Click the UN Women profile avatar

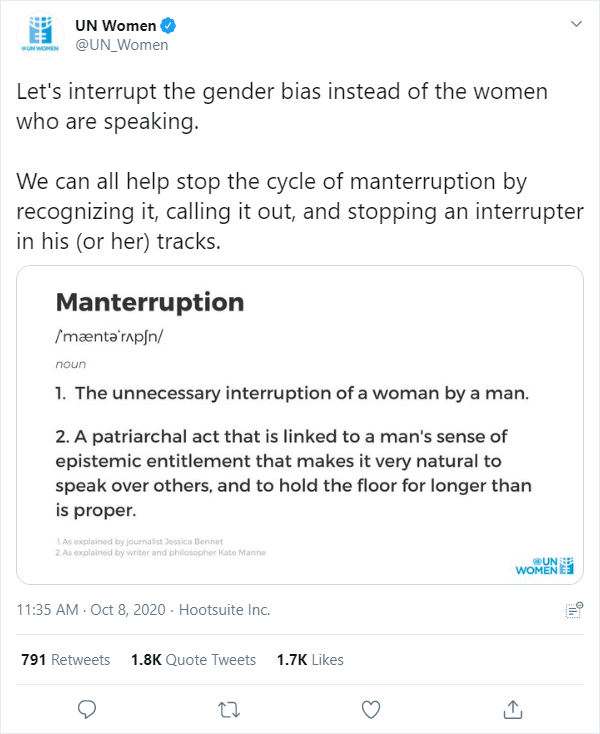pos(40,35)
